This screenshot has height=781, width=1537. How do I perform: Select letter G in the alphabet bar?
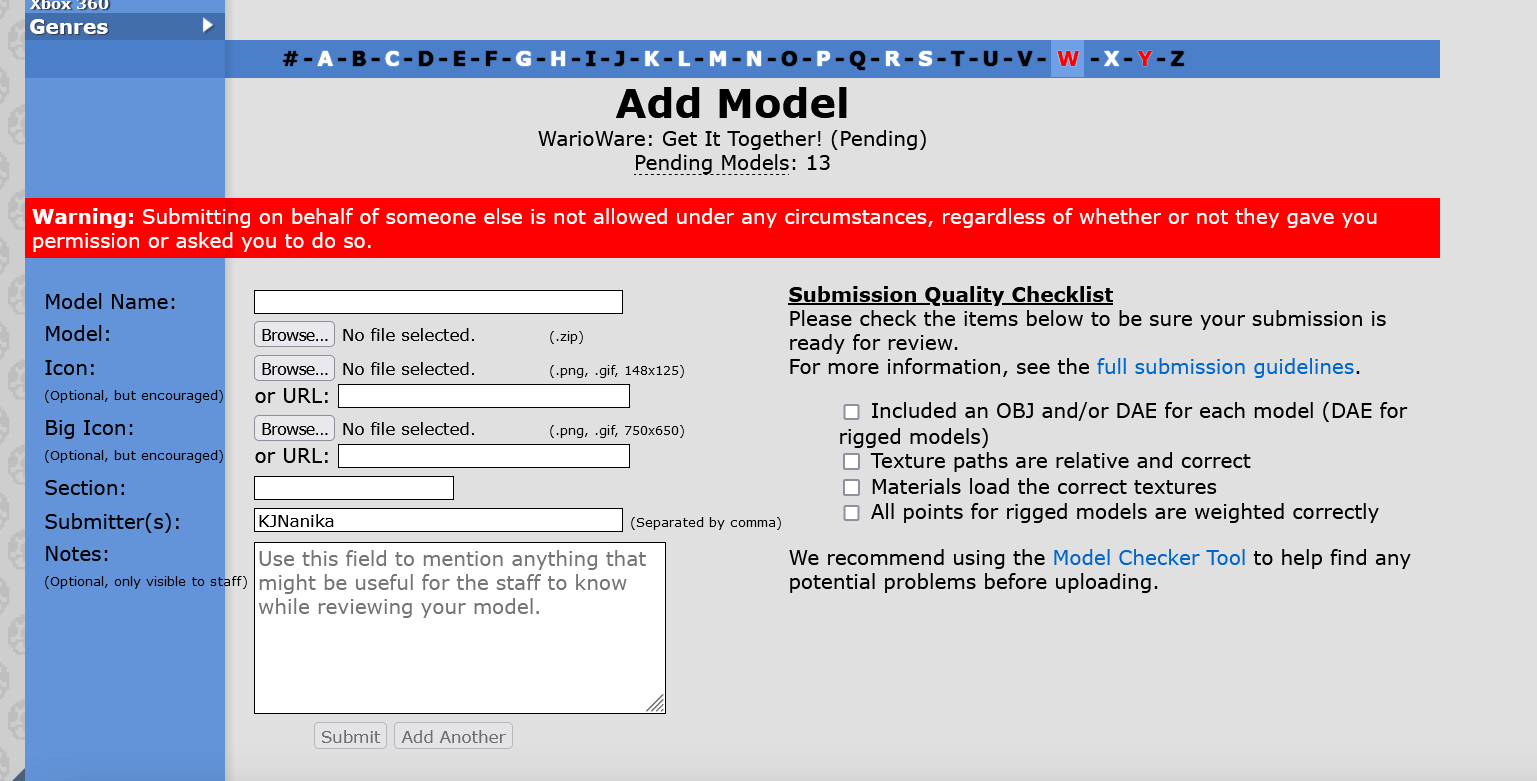523,59
